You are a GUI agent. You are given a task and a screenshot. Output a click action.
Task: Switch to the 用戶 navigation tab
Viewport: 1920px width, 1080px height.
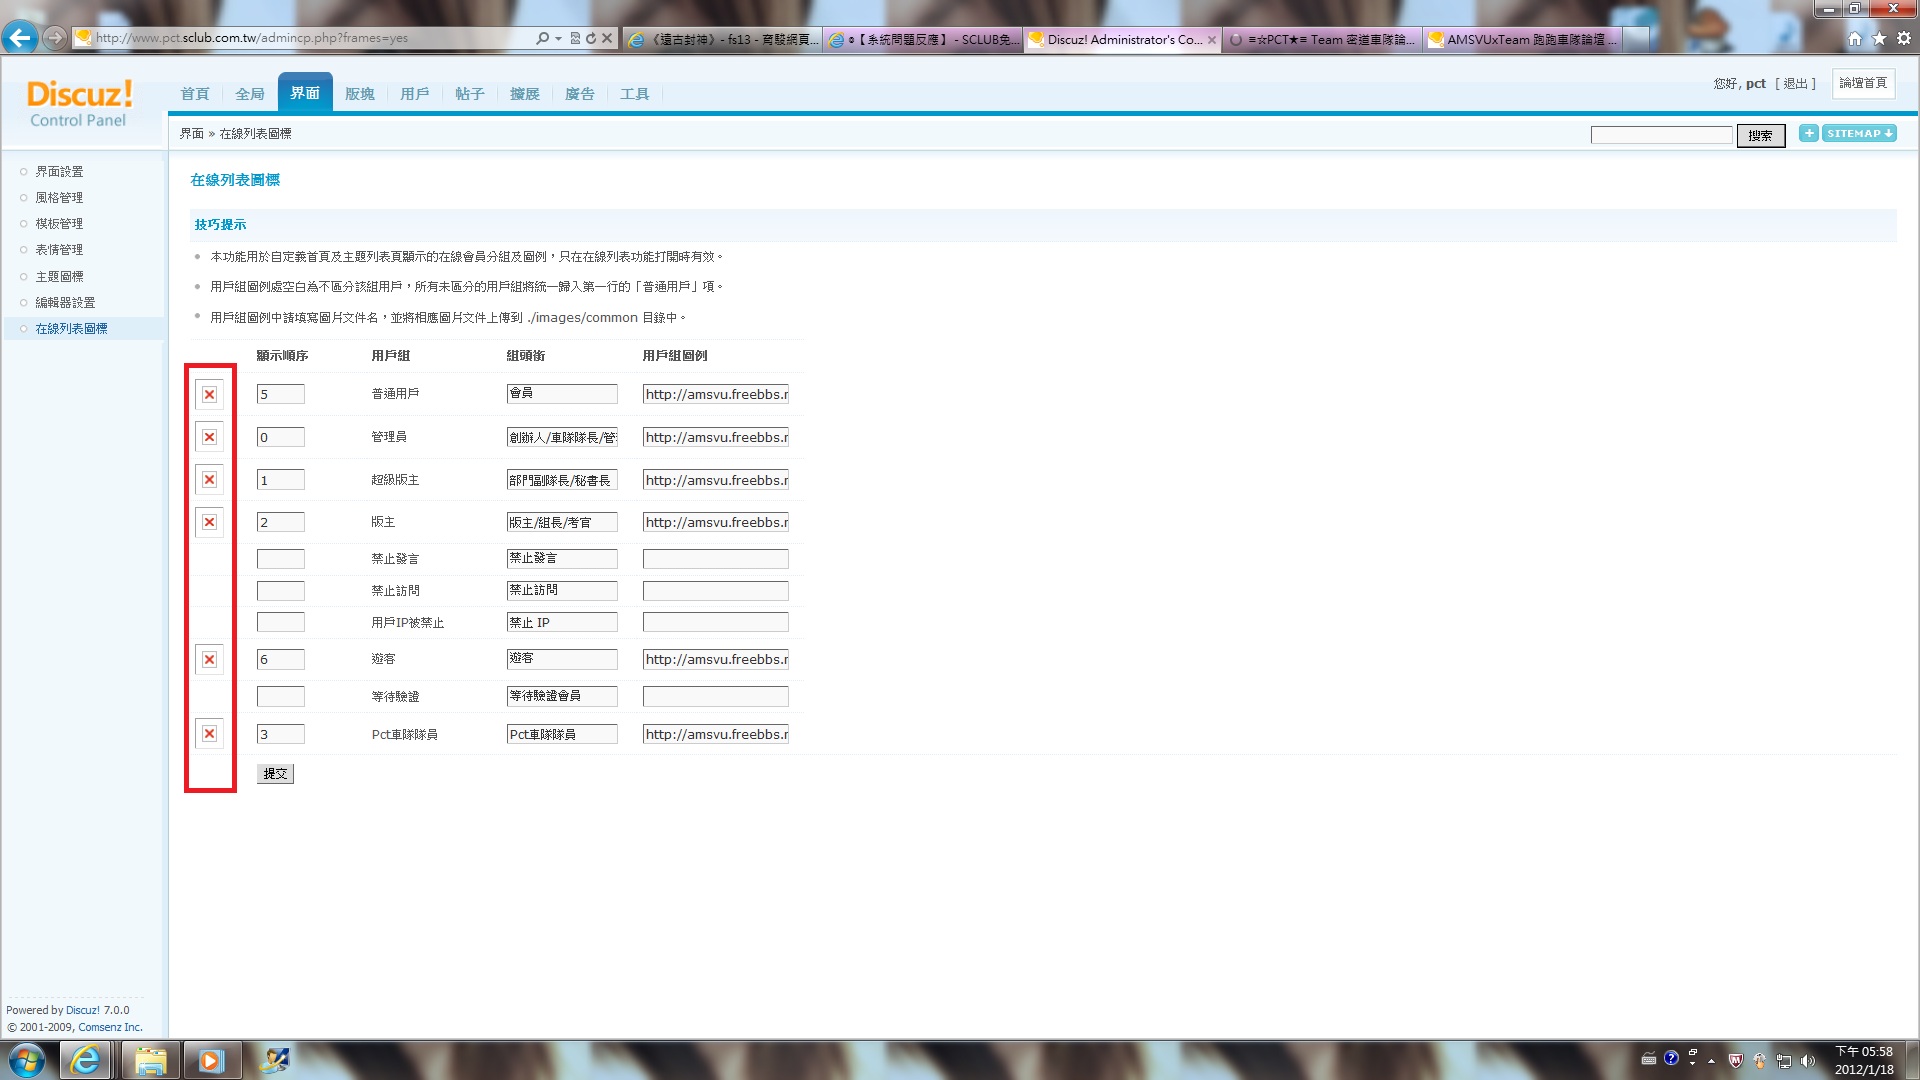coord(414,94)
